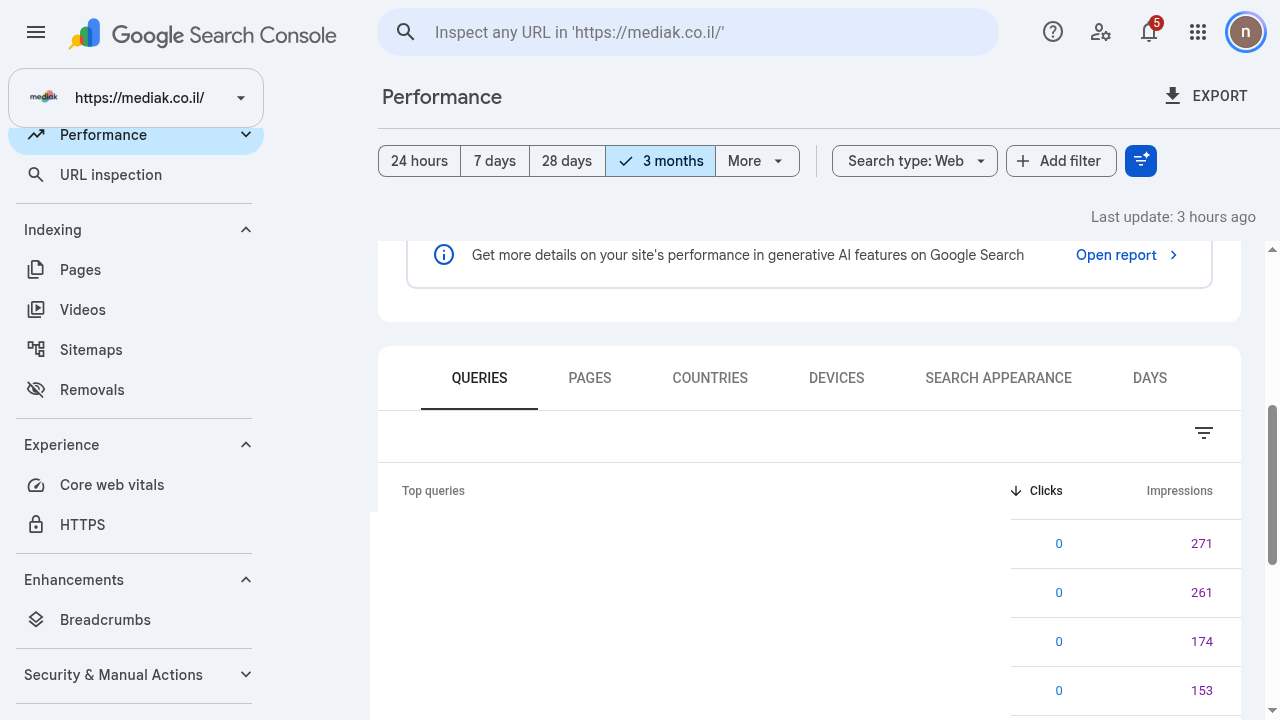Open the main hamburger menu
The image size is (1280, 720).
click(36, 32)
